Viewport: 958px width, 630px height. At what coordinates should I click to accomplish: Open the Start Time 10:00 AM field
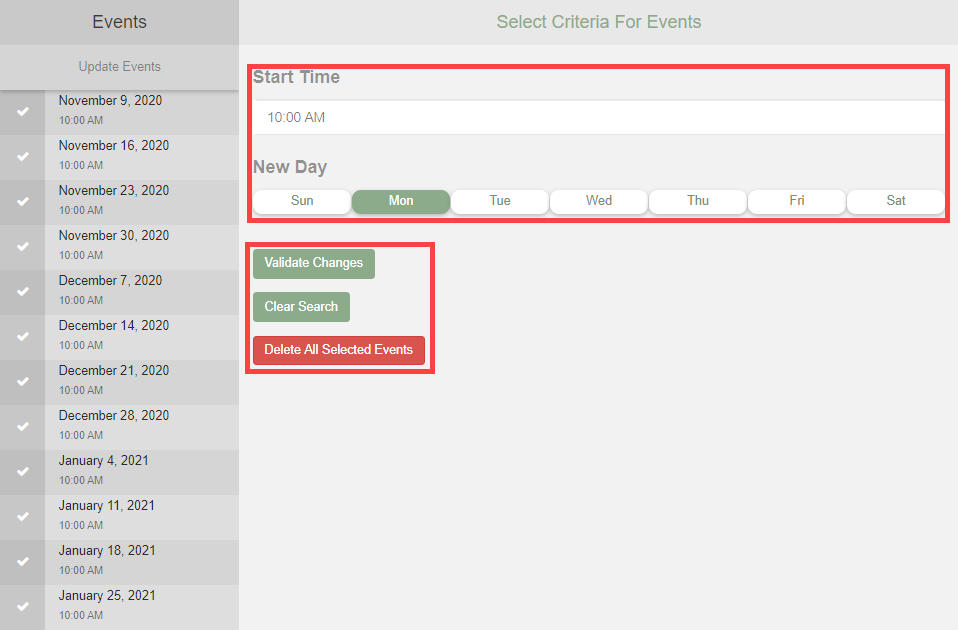(599, 117)
